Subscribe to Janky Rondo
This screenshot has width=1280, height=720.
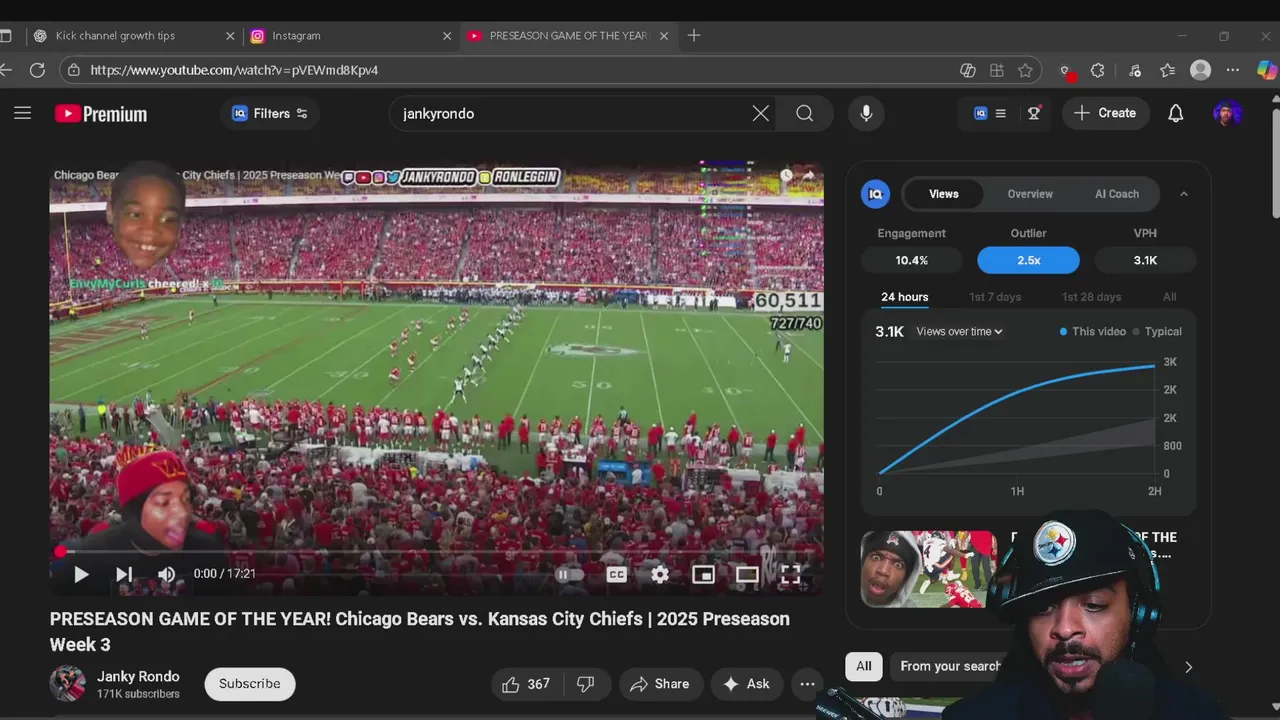click(250, 684)
